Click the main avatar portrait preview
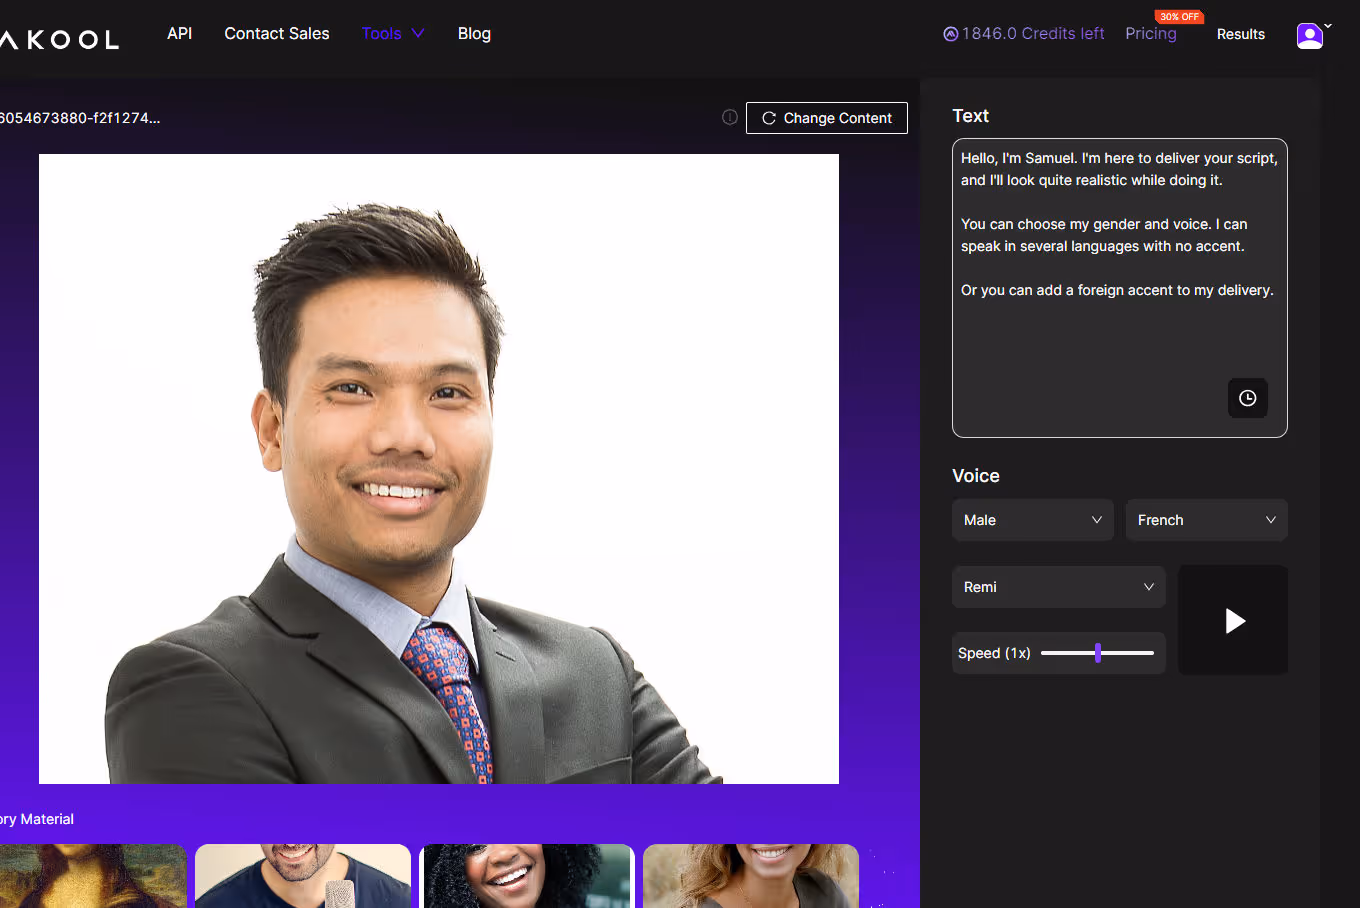This screenshot has height=908, width=1360. pos(439,469)
